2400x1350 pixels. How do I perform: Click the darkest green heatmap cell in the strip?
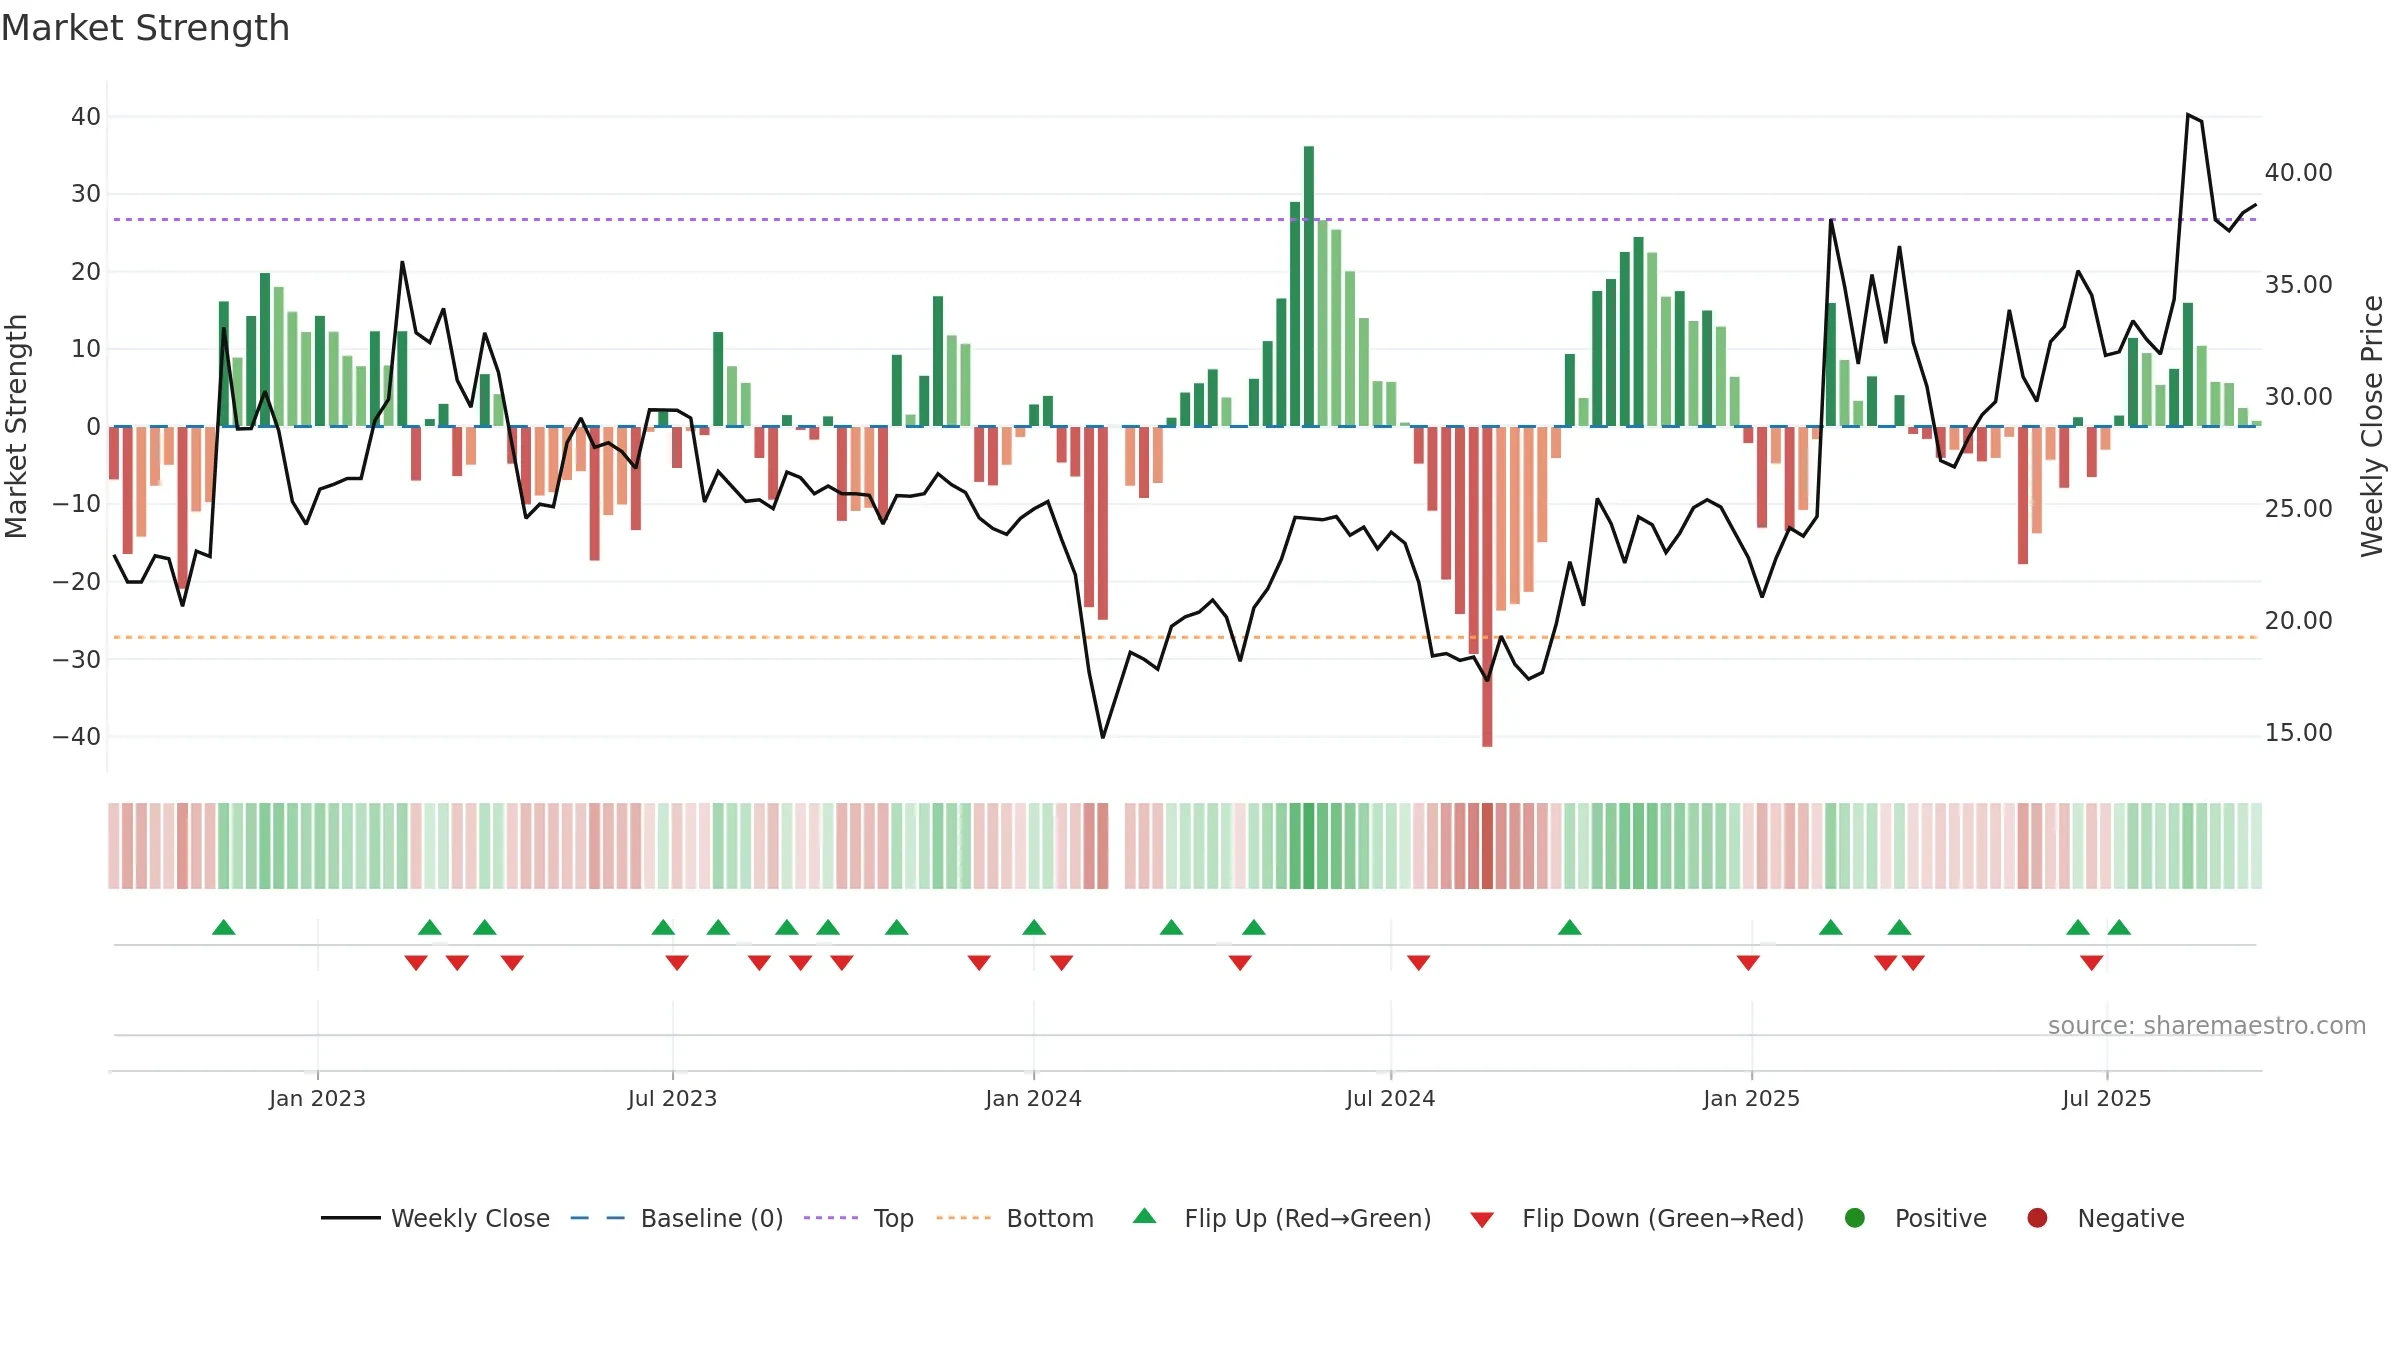(x=1309, y=846)
